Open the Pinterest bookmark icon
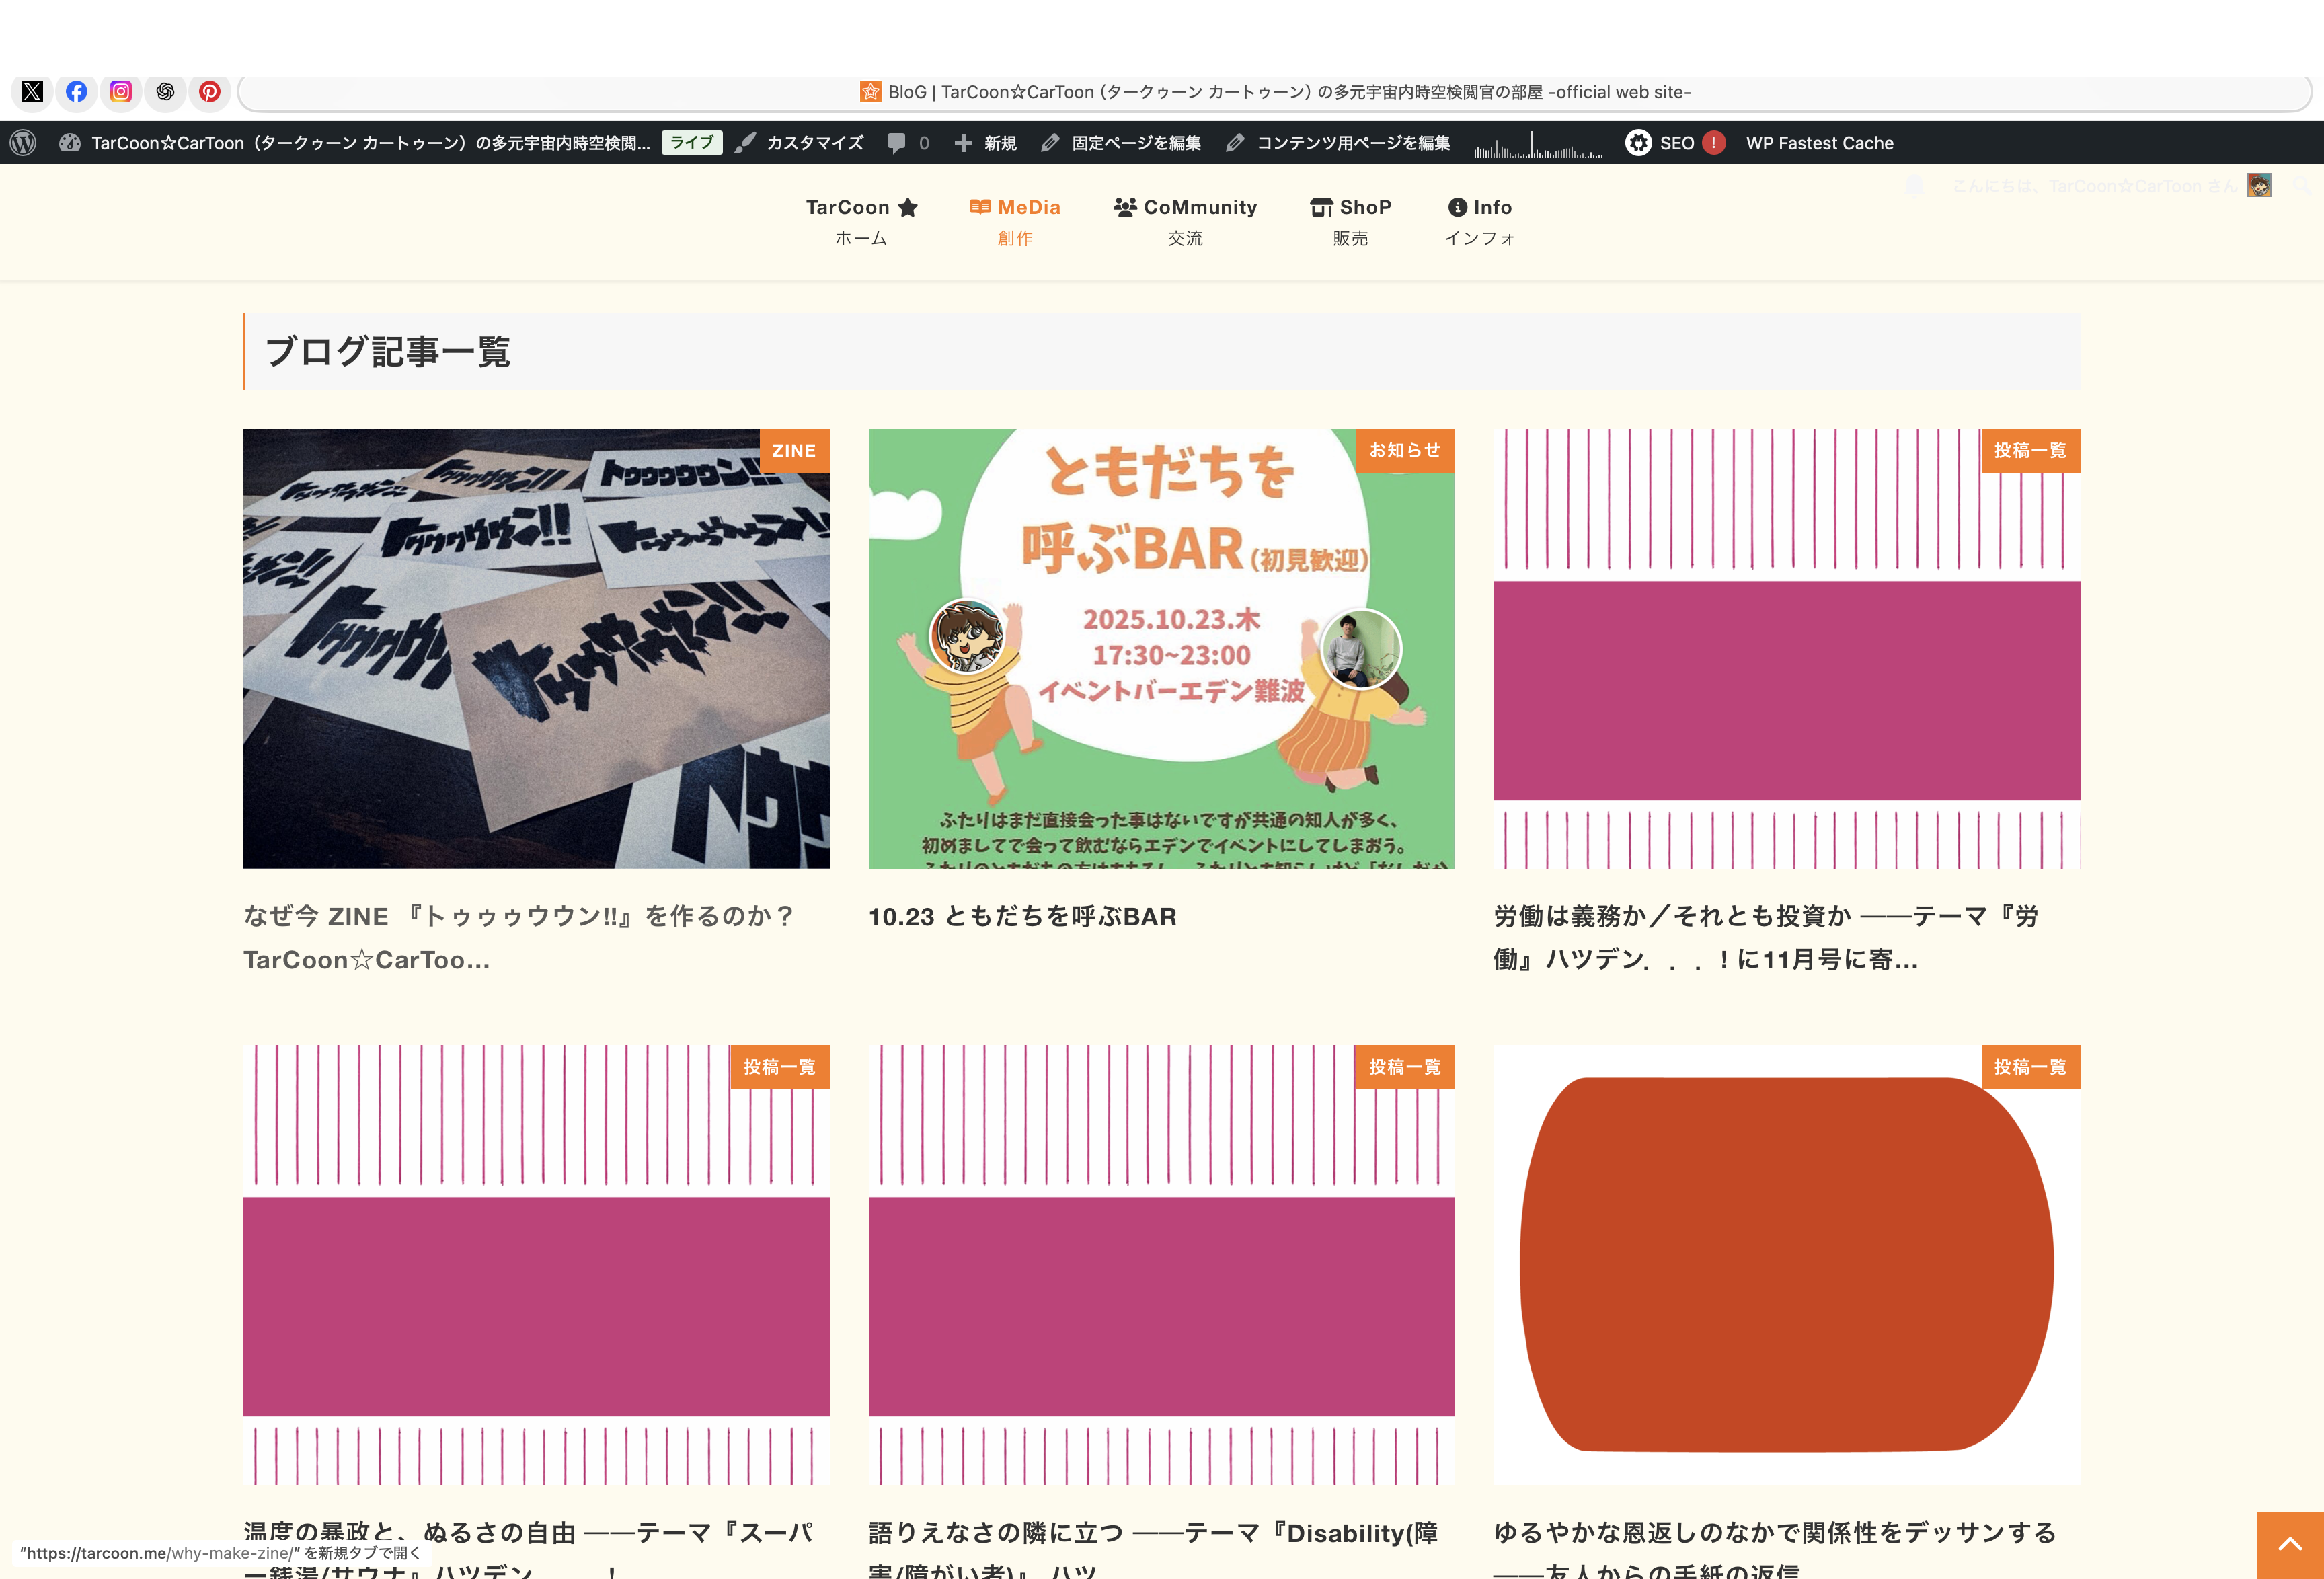The height and width of the screenshot is (1579, 2324). 209,92
